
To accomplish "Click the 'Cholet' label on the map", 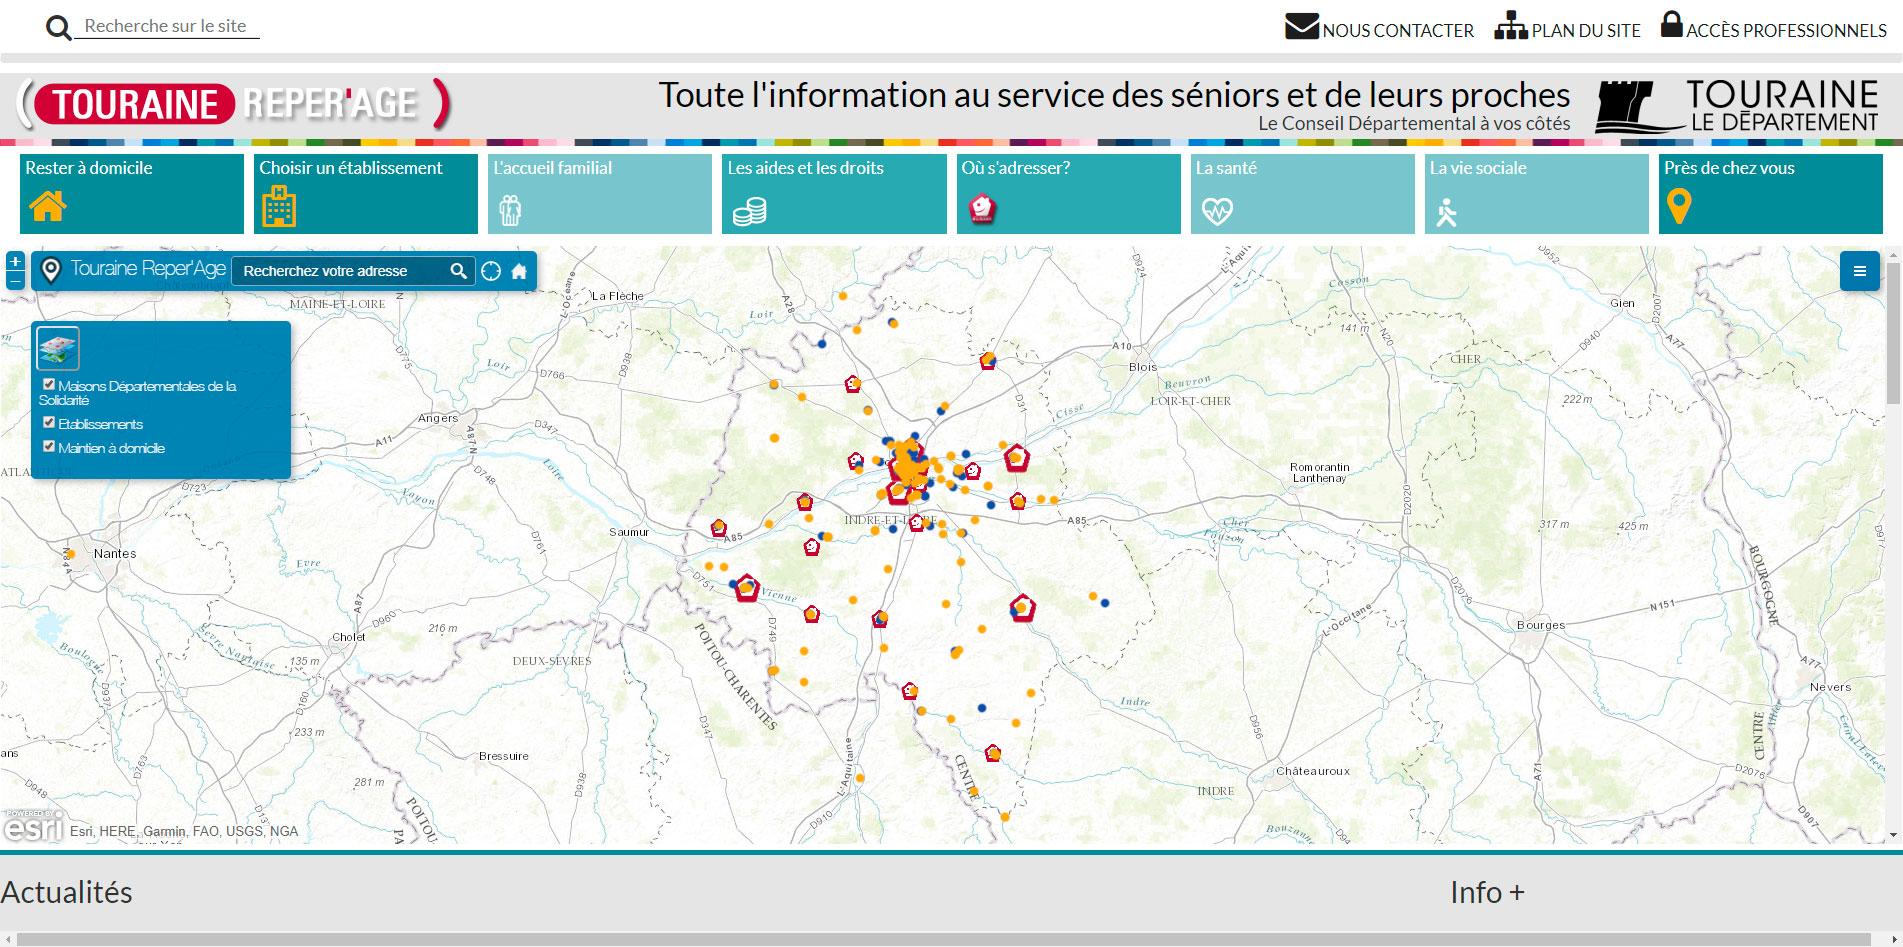I will coord(349,637).
